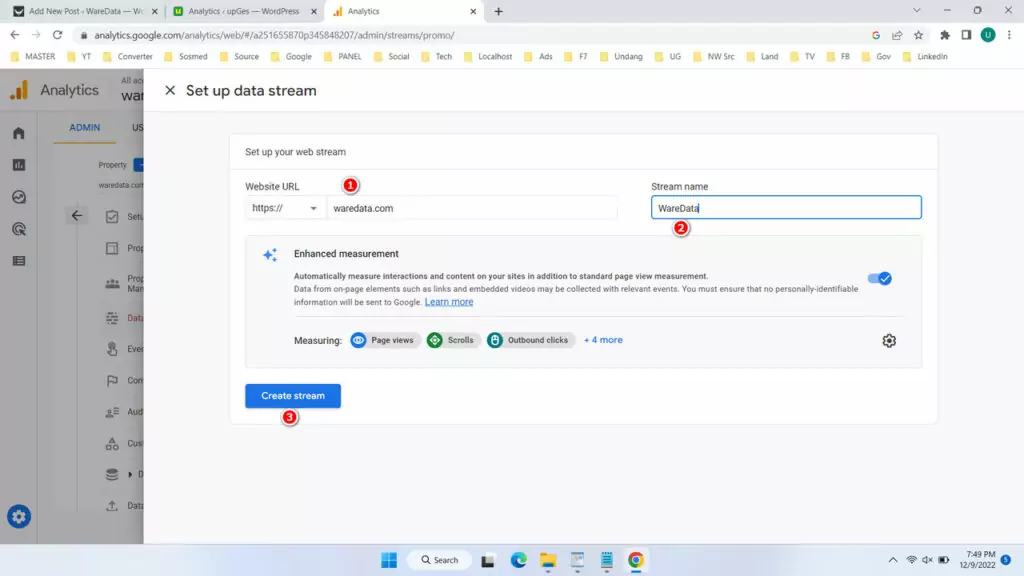Show hidden system tray icons
The height and width of the screenshot is (576, 1024).
[893, 560]
